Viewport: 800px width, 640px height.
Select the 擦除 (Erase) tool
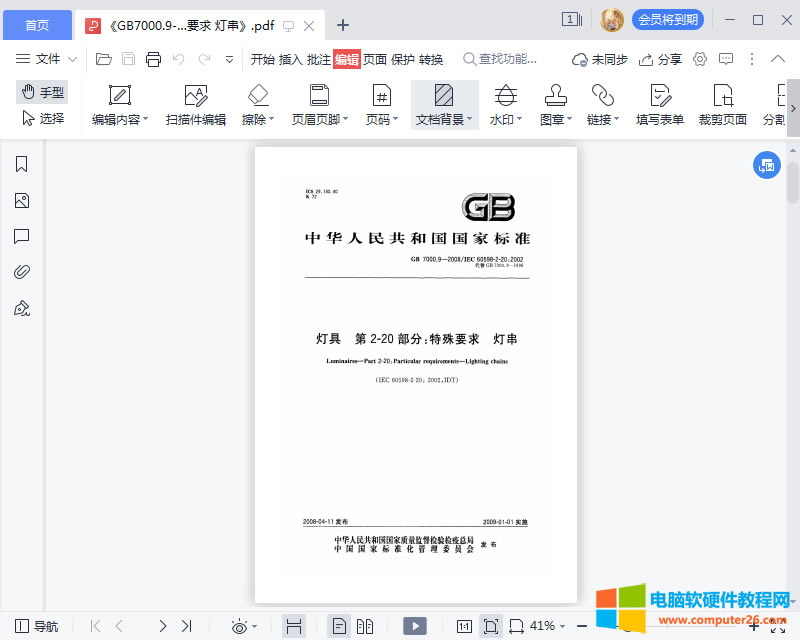258,104
